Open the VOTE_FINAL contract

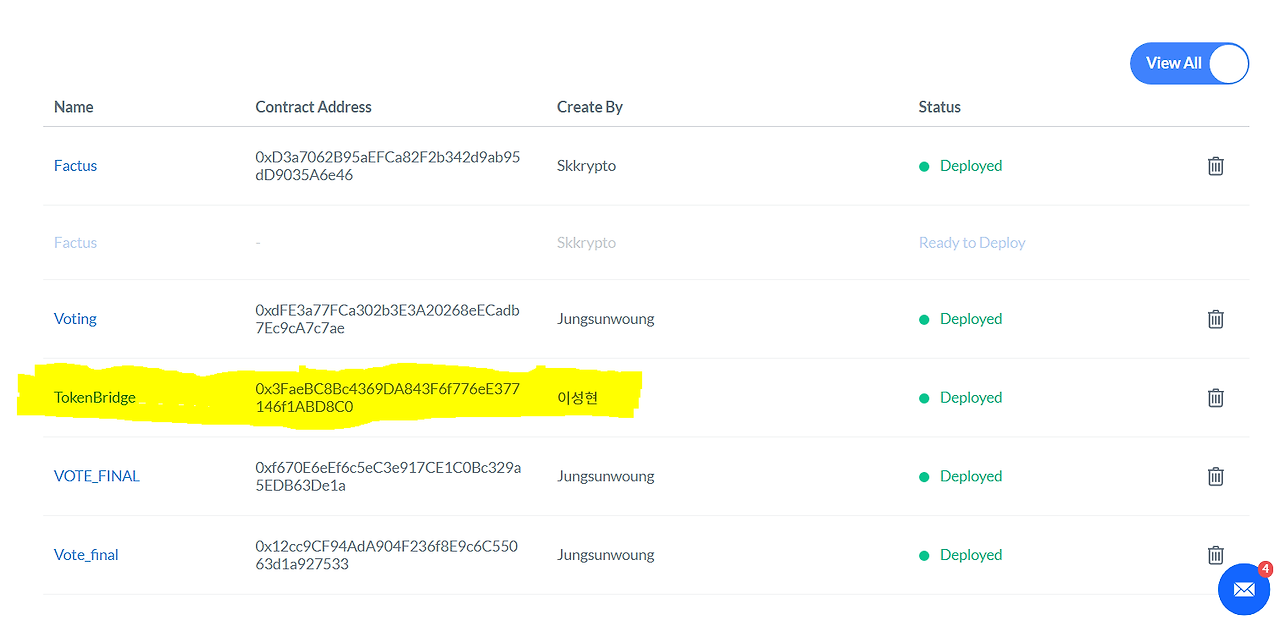[97, 476]
